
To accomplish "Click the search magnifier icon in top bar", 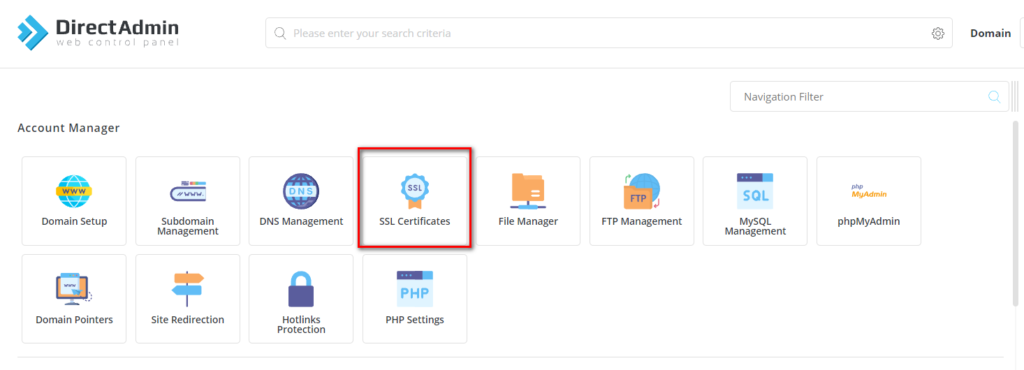I will 280,33.
